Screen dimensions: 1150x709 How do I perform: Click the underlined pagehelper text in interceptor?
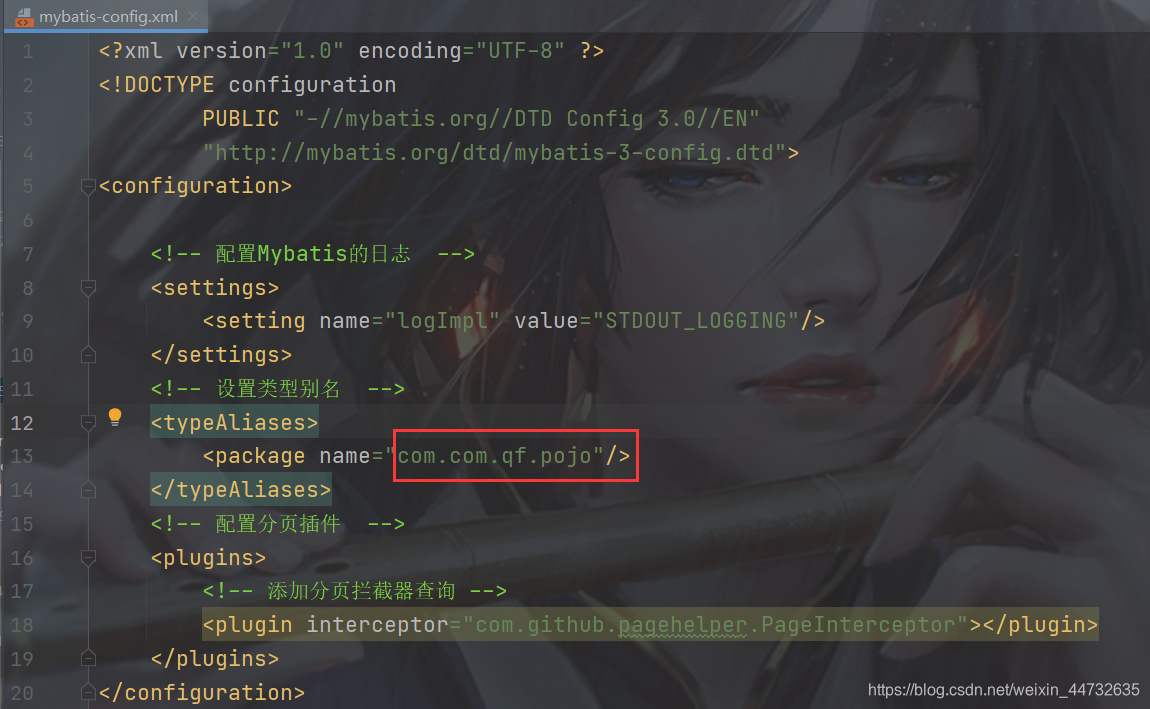coord(682,625)
